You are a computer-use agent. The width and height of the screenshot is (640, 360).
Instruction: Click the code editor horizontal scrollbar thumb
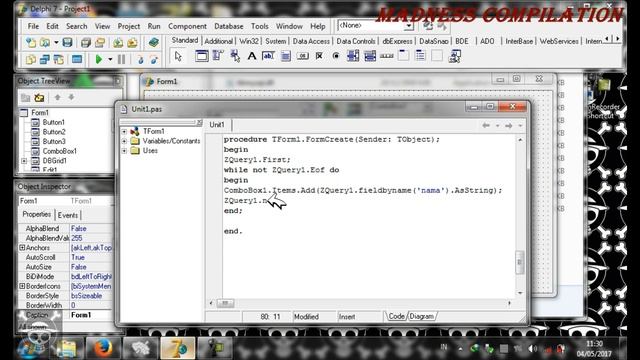(x=225, y=303)
